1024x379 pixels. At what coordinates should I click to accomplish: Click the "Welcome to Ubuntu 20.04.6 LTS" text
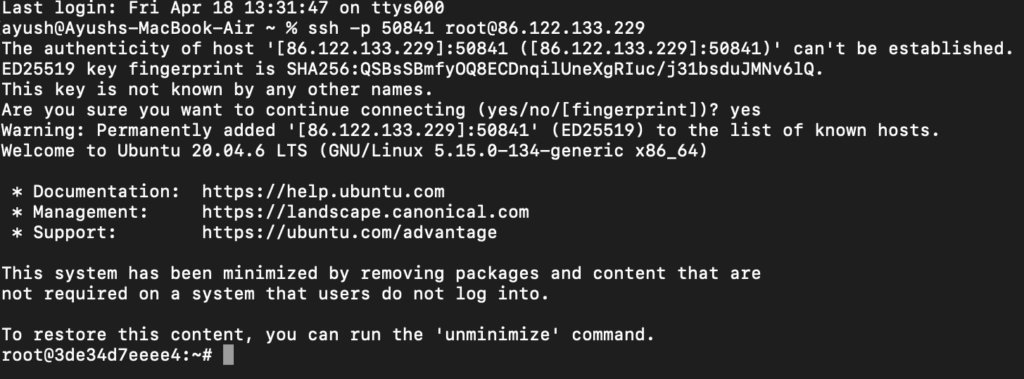(x=155, y=151)
